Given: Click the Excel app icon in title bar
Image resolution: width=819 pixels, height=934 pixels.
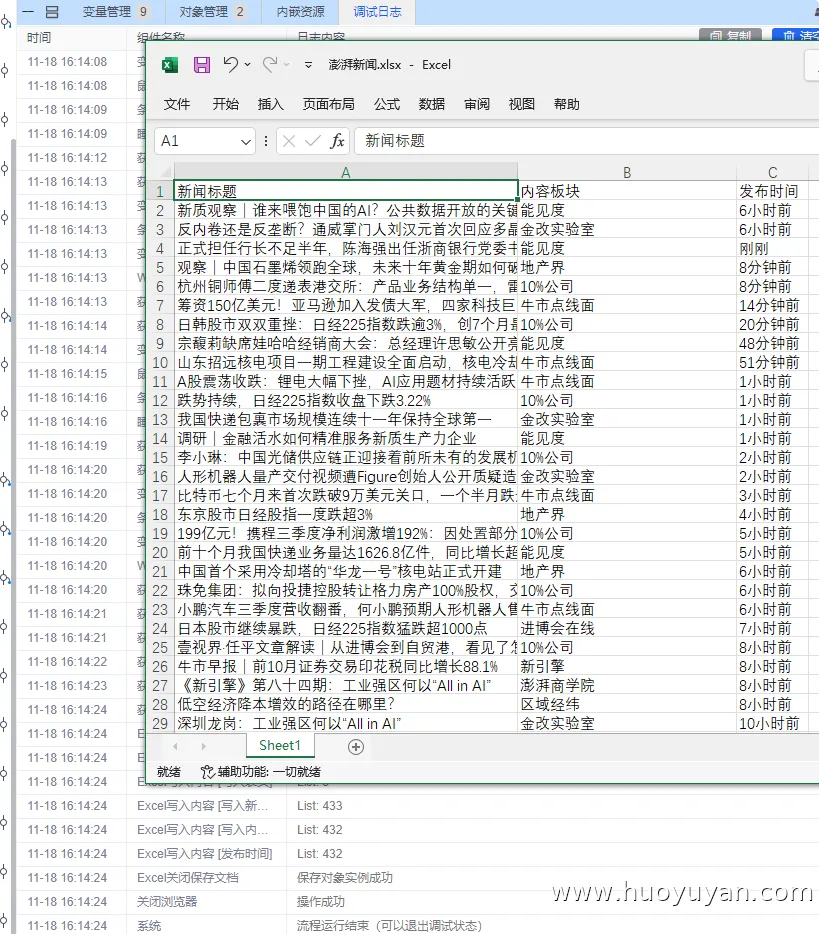Looking at the screenshot, I should (x=169, y=65).
